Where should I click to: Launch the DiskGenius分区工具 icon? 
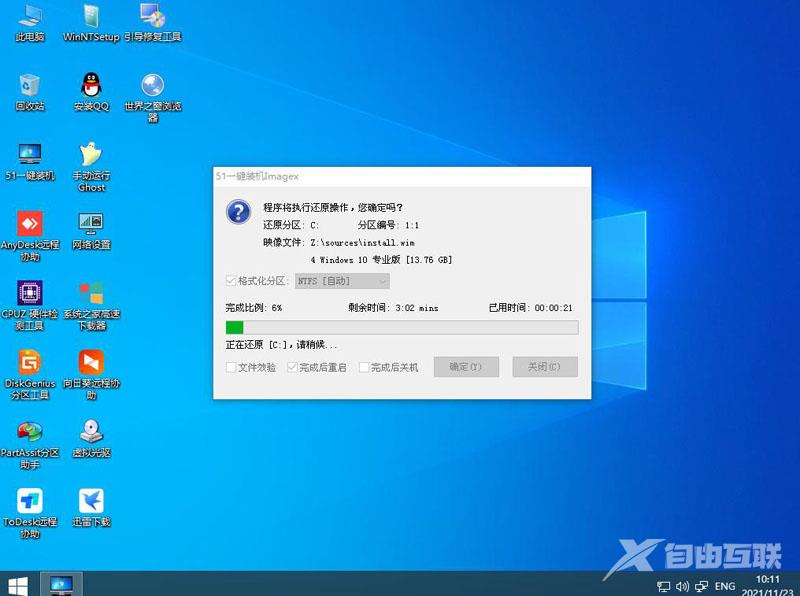(30, 375)
